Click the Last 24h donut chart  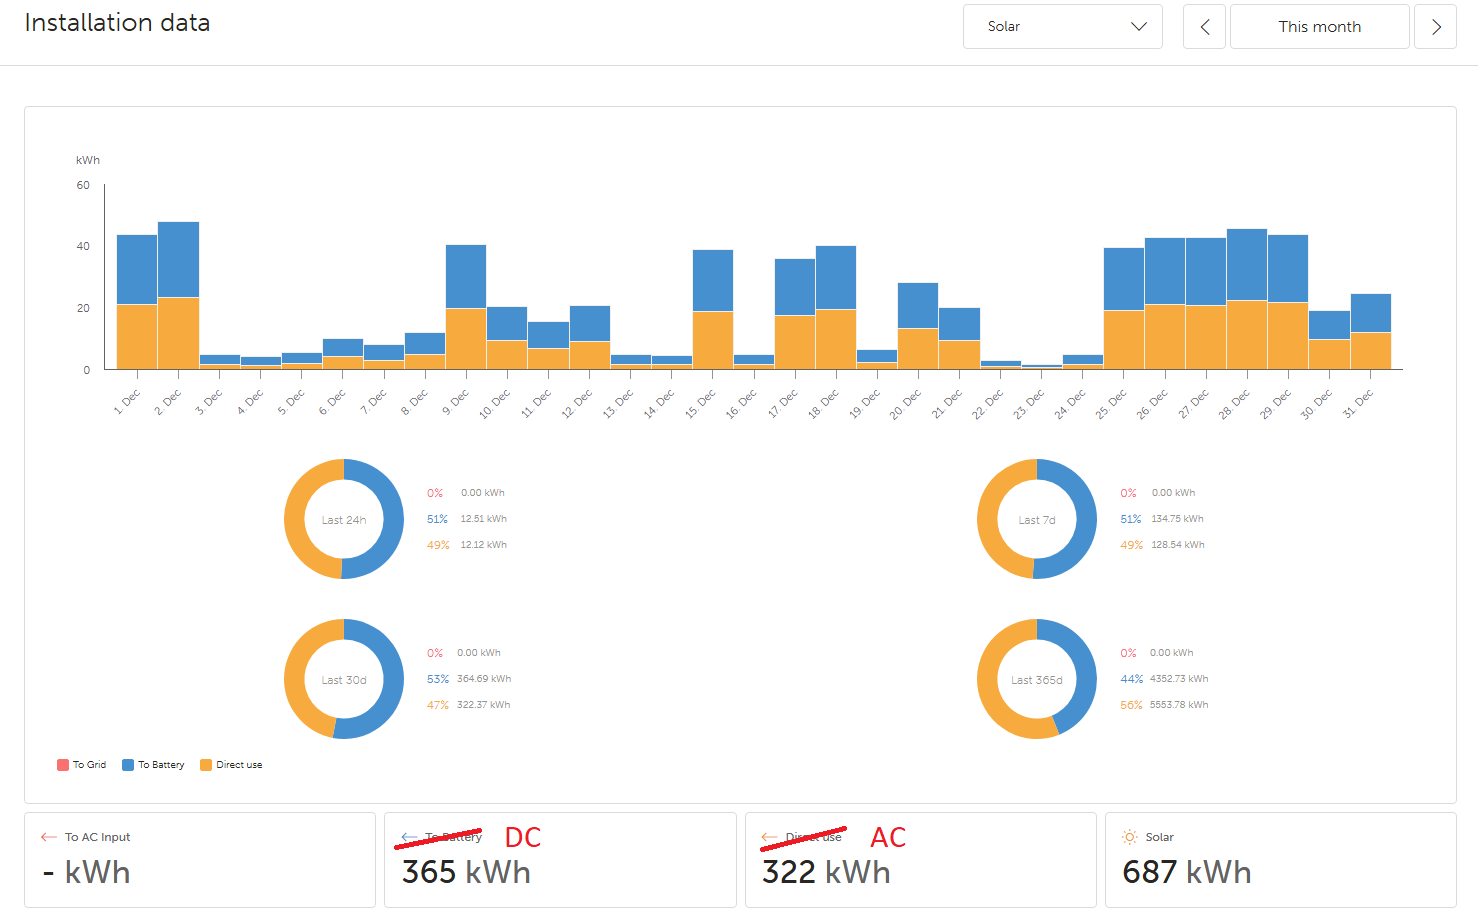(344, 519)
